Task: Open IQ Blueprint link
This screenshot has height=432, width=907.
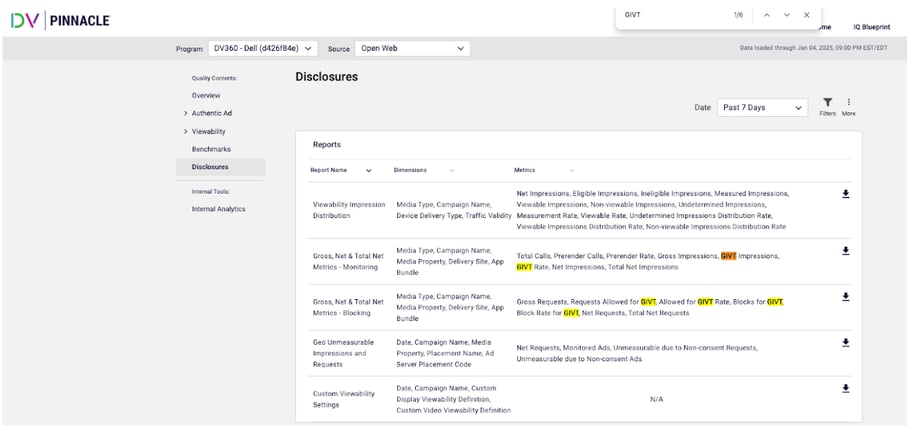Action: tap(867, 27)
